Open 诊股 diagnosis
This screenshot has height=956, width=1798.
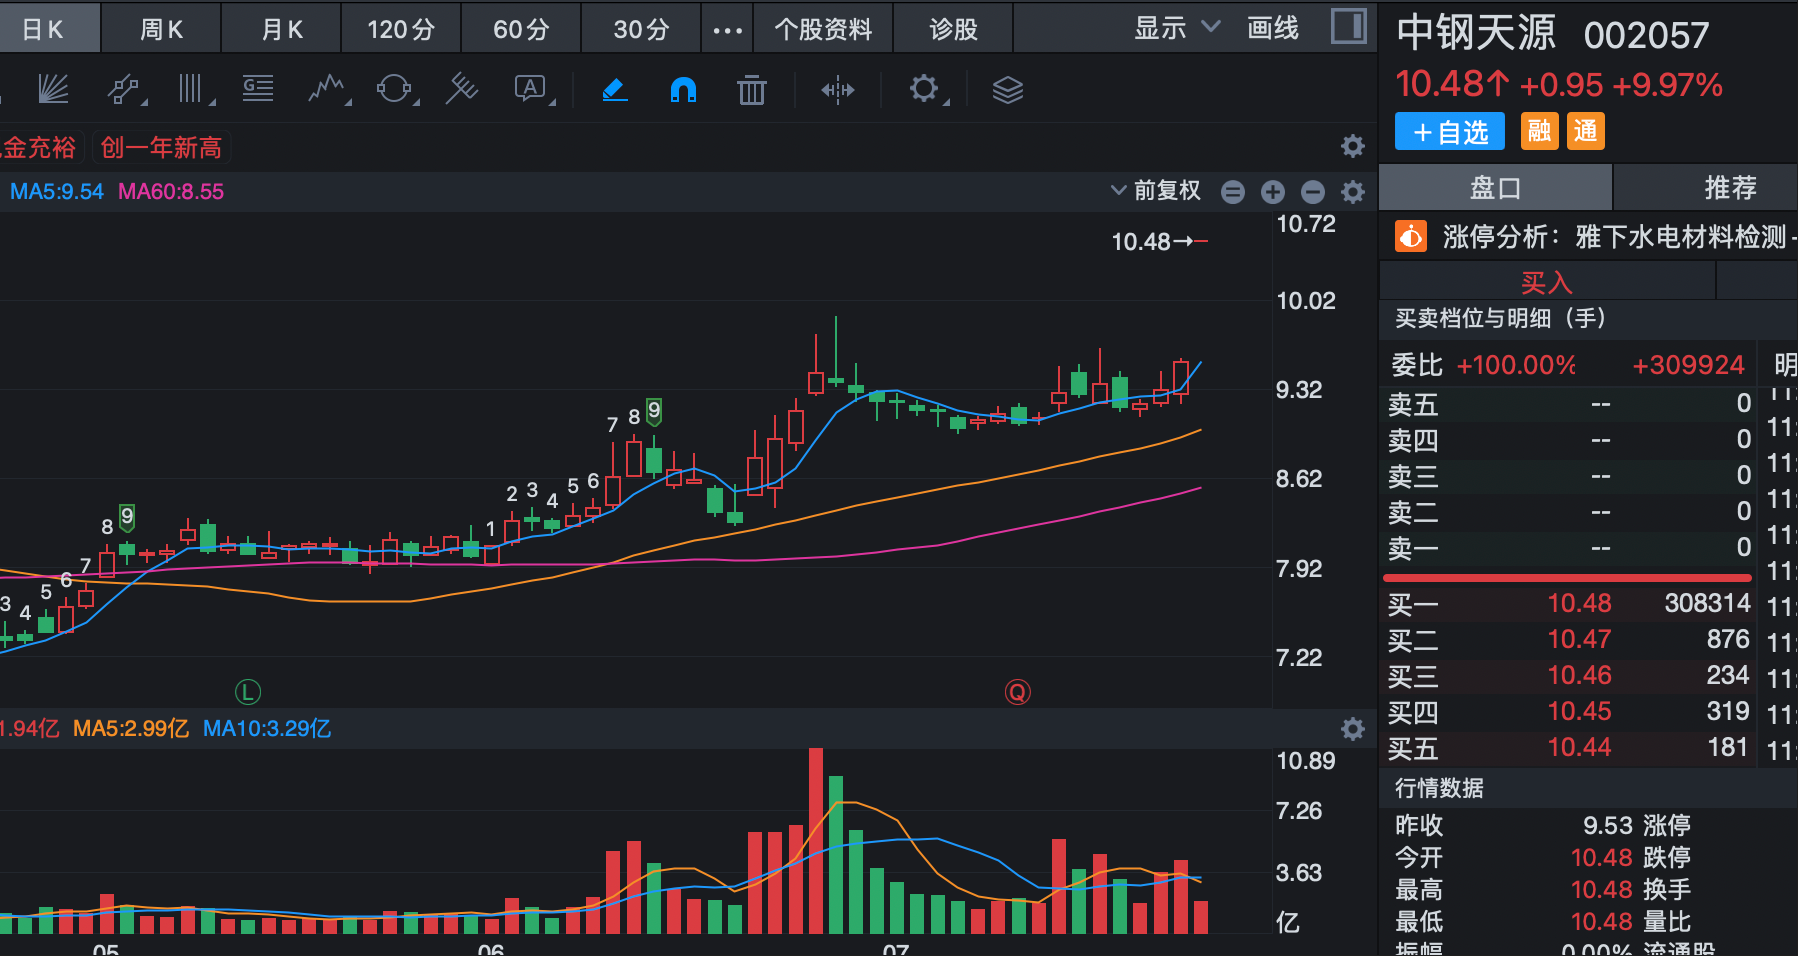[x=953, y=28]
